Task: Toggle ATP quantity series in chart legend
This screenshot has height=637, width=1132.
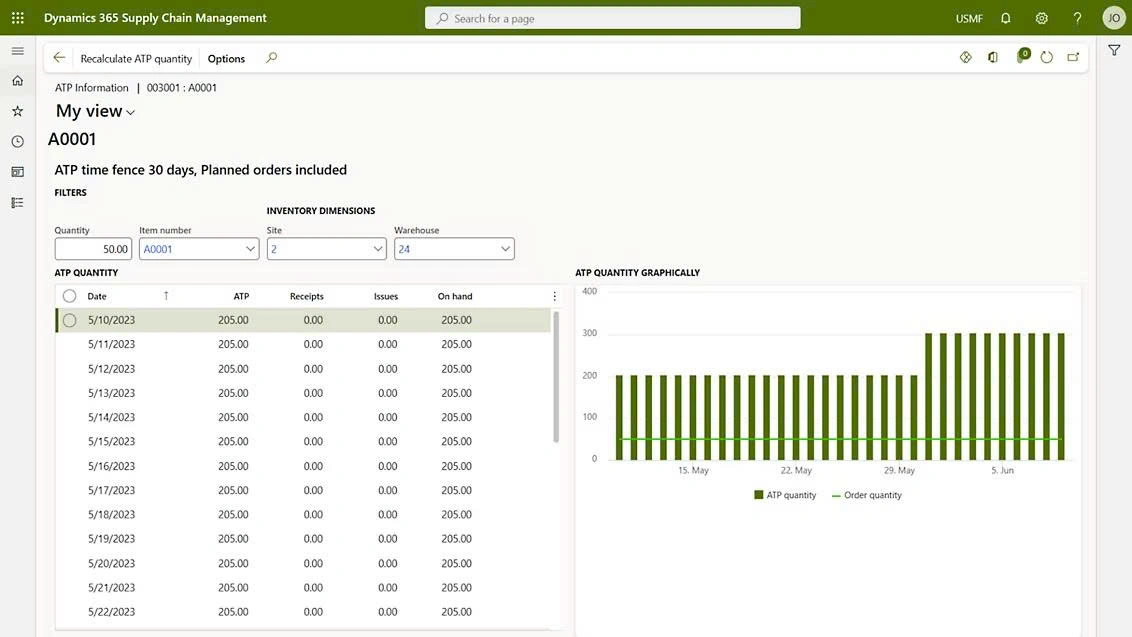Action: [x=785, y=495]
